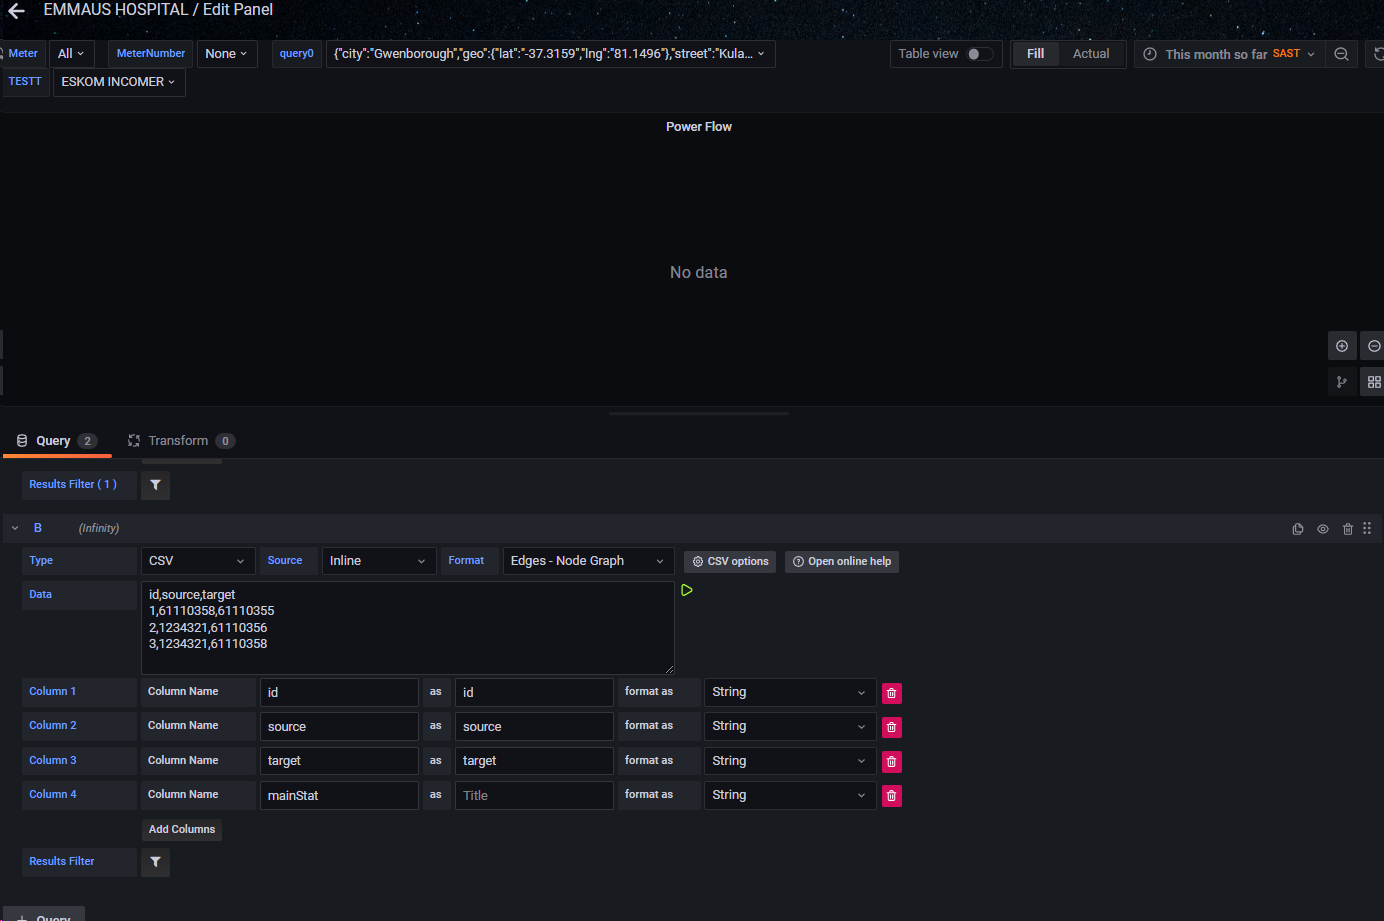Delete Column 3 target
Viewport: 1384px width, 921px height.
coord(892,762)
